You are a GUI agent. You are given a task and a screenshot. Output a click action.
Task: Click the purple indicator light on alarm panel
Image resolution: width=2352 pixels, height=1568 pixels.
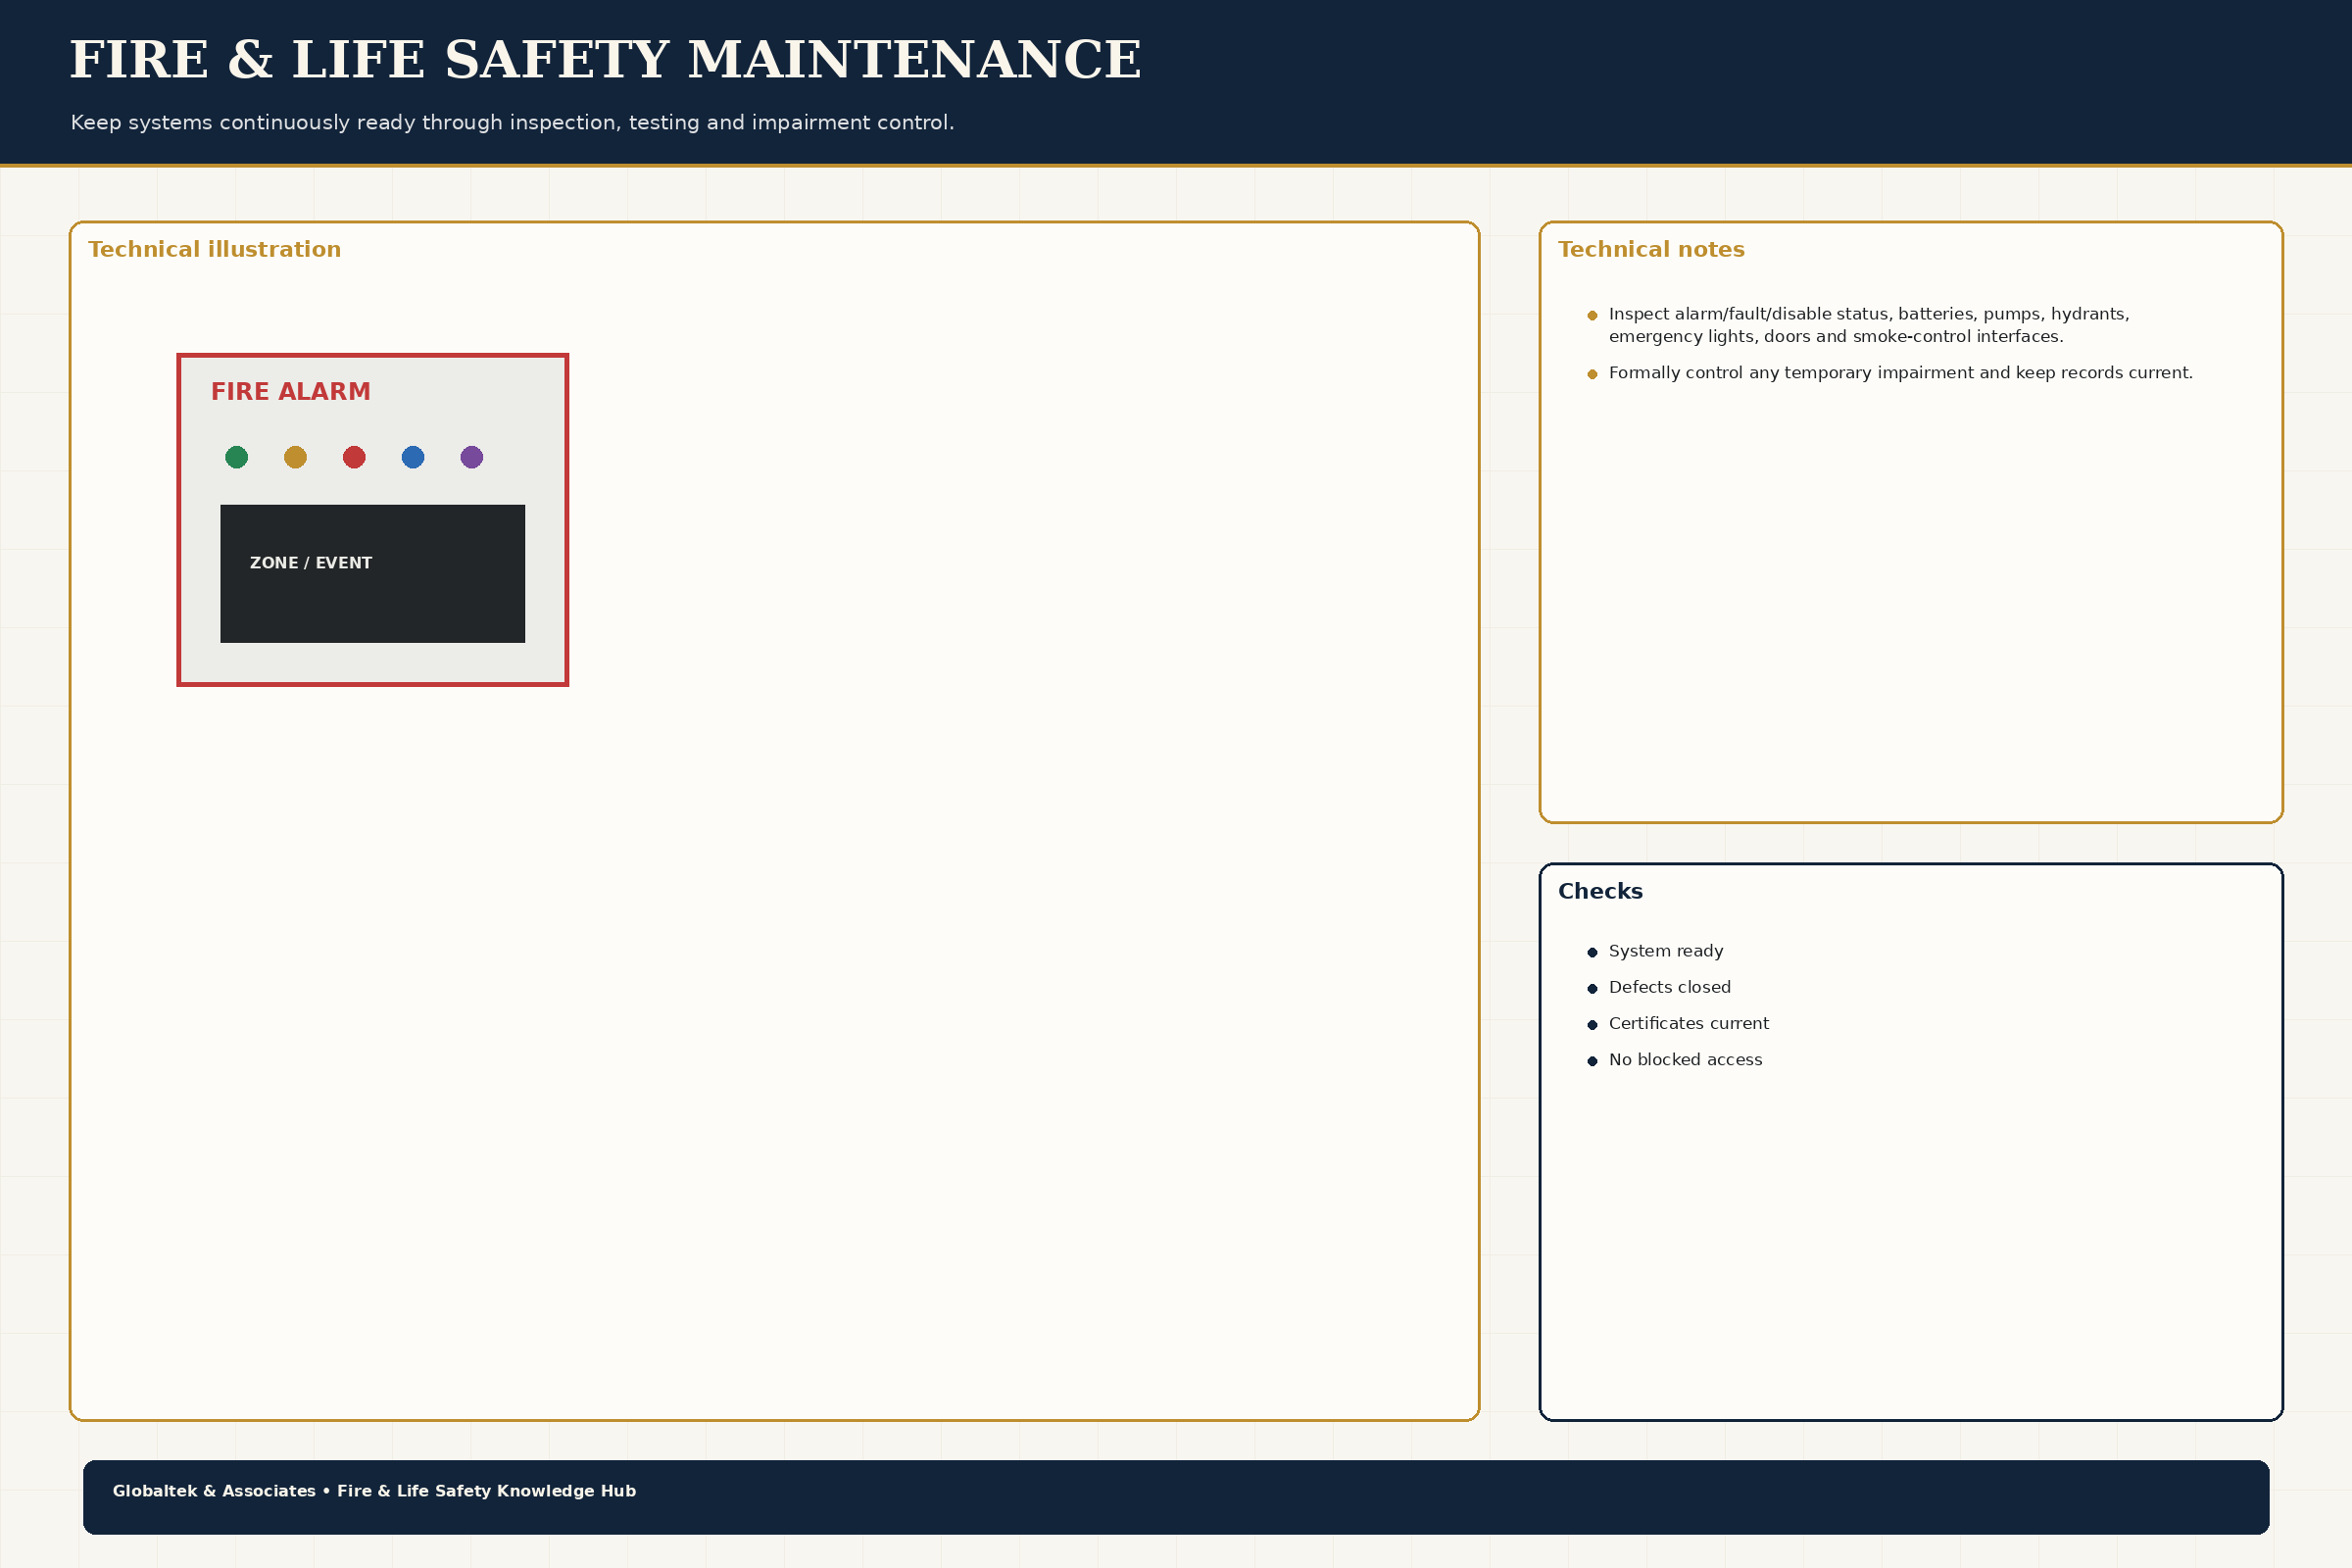point(472,457)
